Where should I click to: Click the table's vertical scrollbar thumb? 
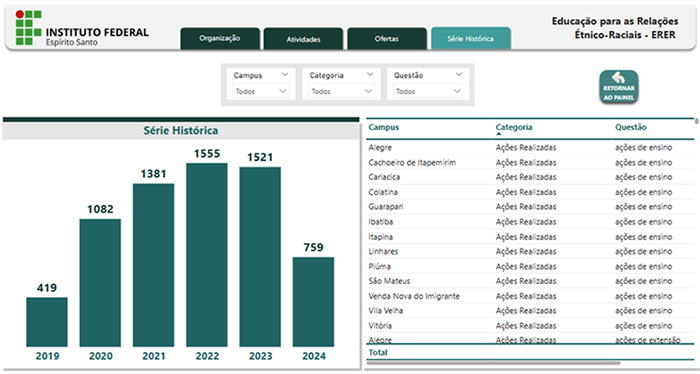pos(697,121)
